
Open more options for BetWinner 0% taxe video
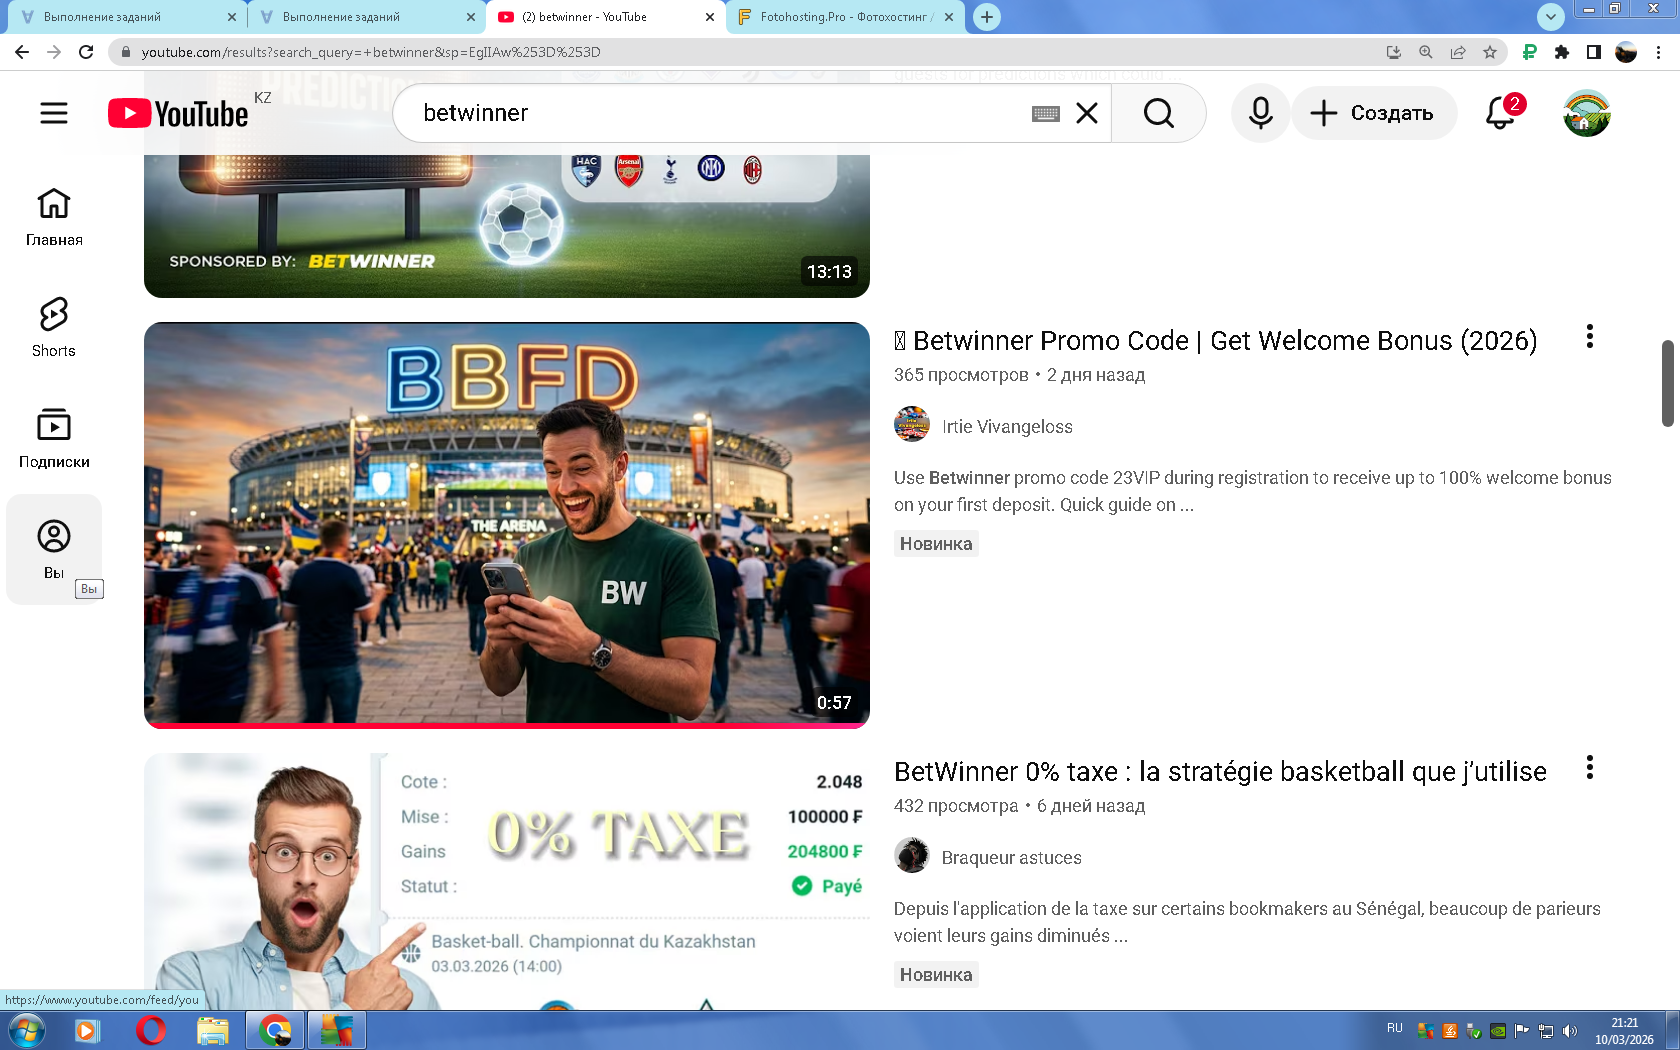(x=1589, y=768)
